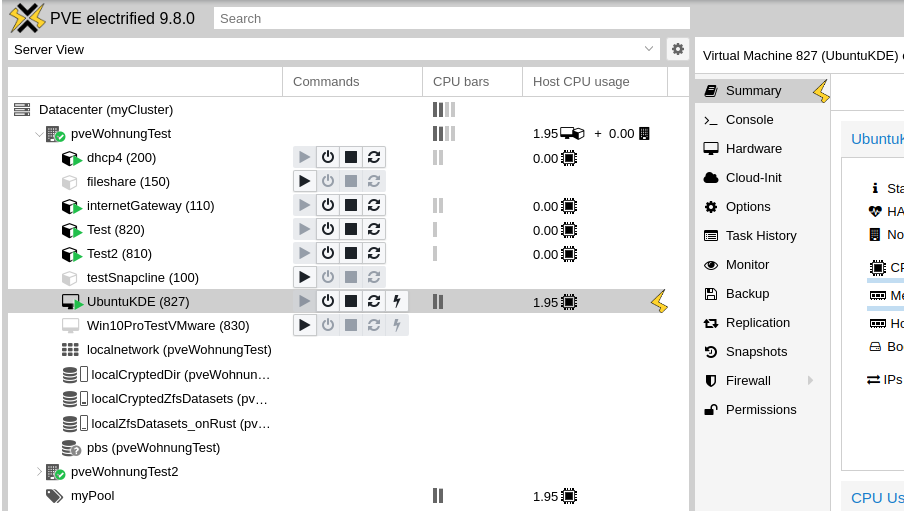Select internetGateway (110) container
The image size is (904, 513).
point(150,206)
